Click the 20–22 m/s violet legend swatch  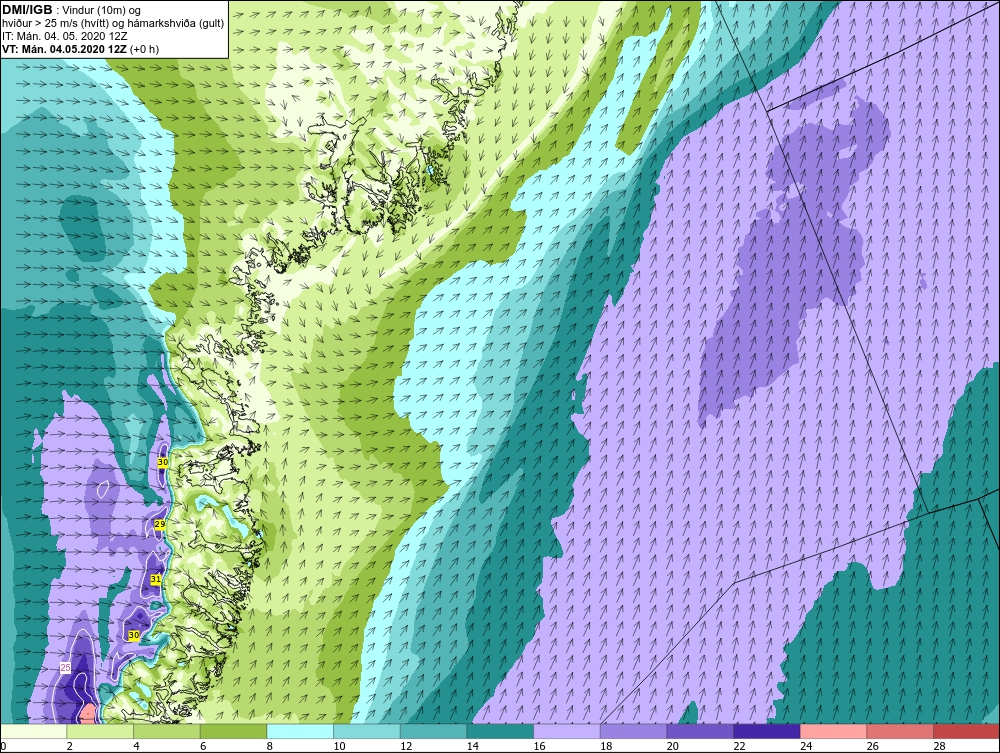coord(700,731)
